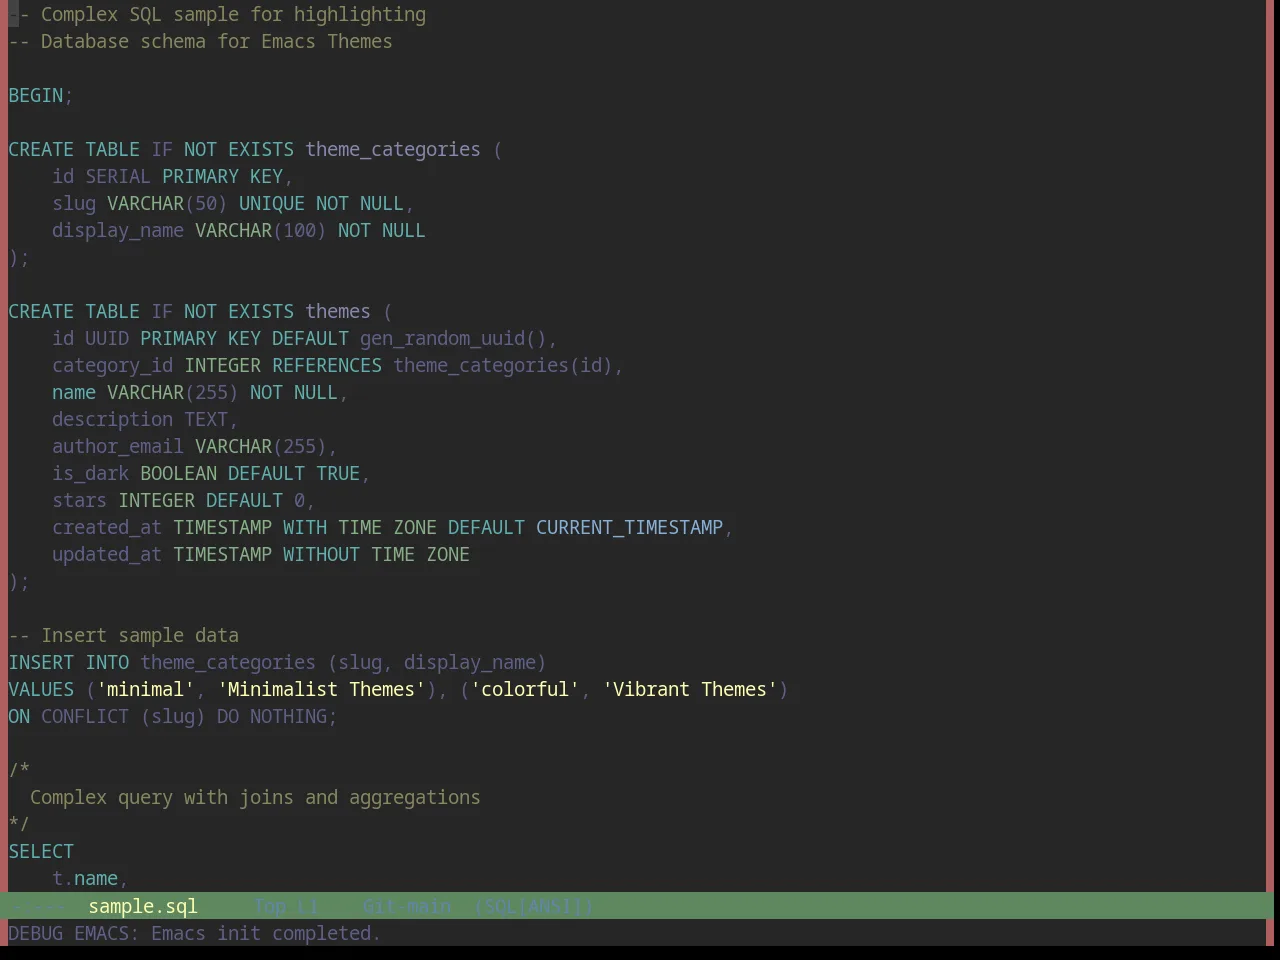1280x960 pixels.
Task: Click the comment 'Complex SQL sample for highlighting'
Action: pos(233,15)
